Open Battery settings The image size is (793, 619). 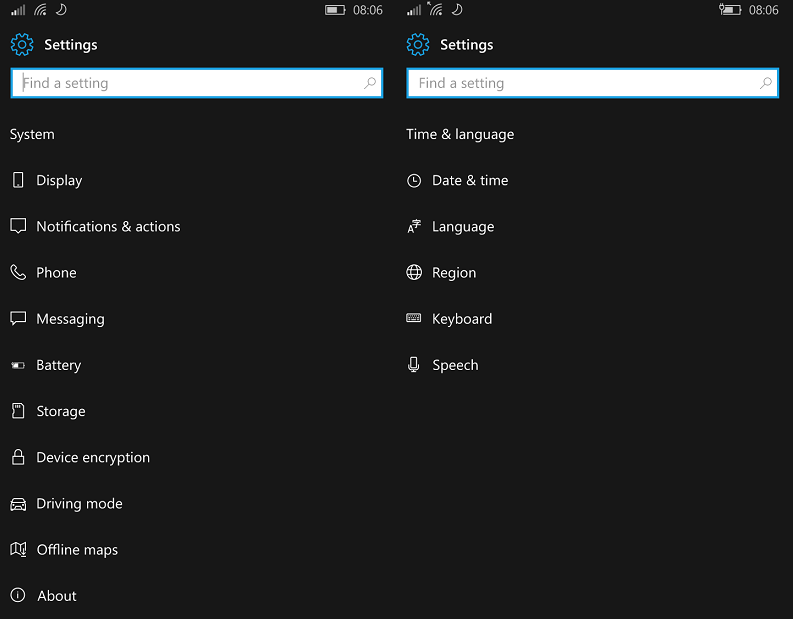(59, 365)
